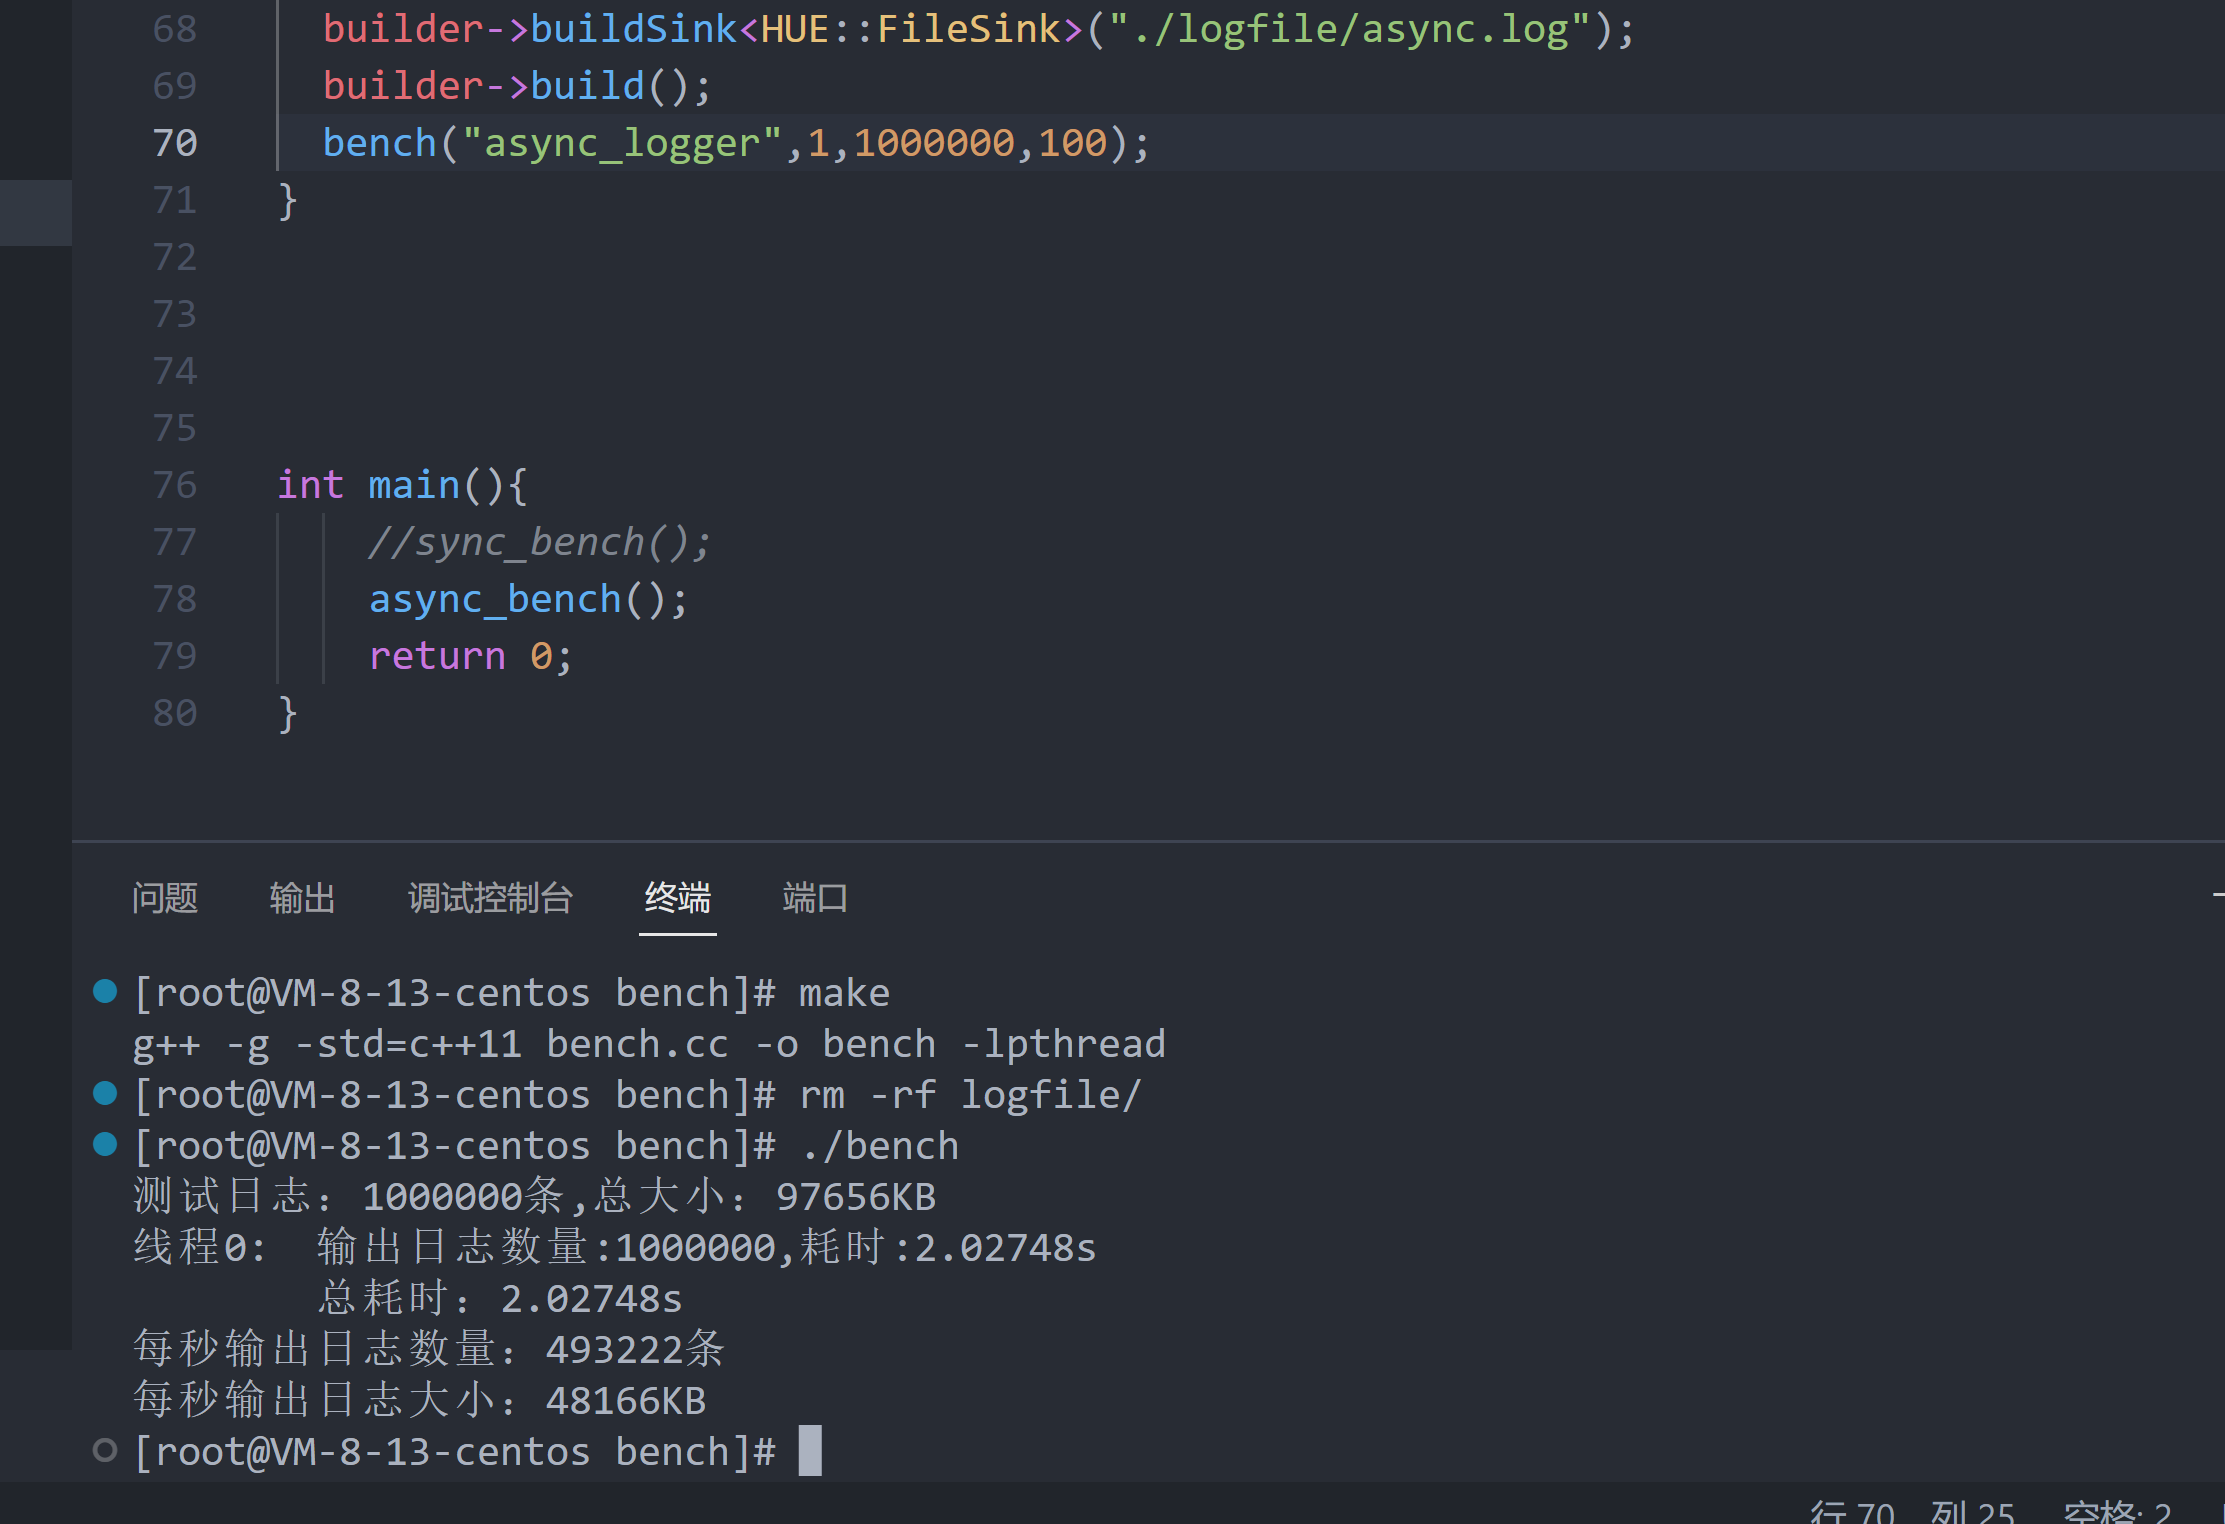Viewport: 2225px width, 1524px height.
Task: Focus the terminal input cursor
Action: (810, 1451)
